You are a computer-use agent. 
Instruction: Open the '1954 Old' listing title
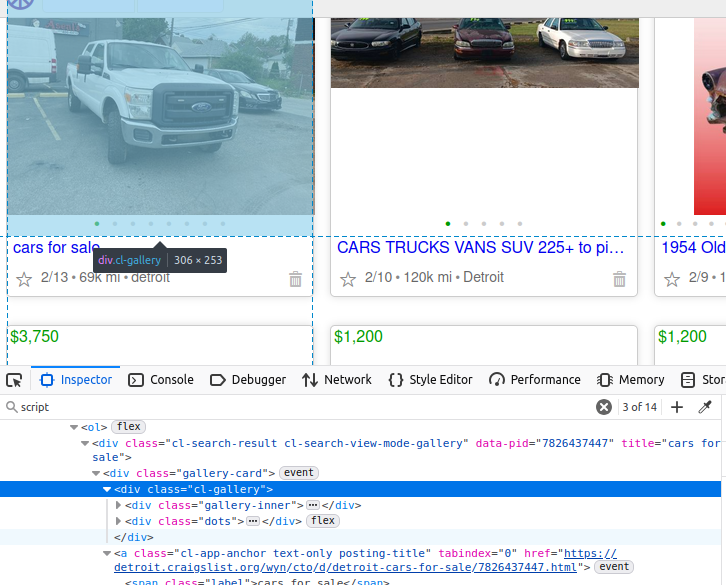(x=693, y=248)
